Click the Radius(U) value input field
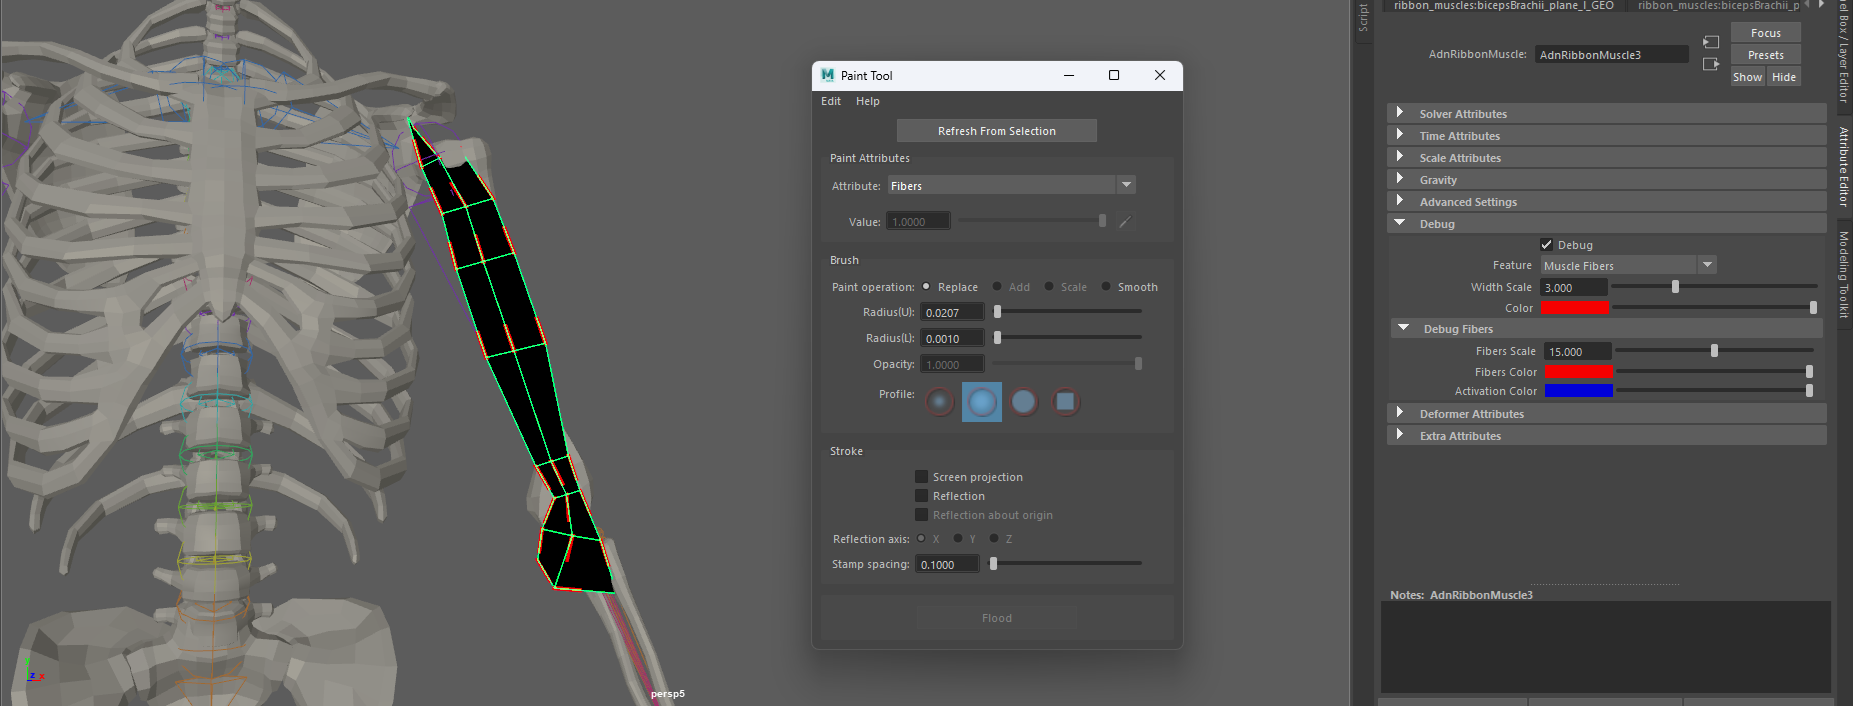The width and height of the screenshot is (1853, 706). pyautogui.click(x=951, y=313)
